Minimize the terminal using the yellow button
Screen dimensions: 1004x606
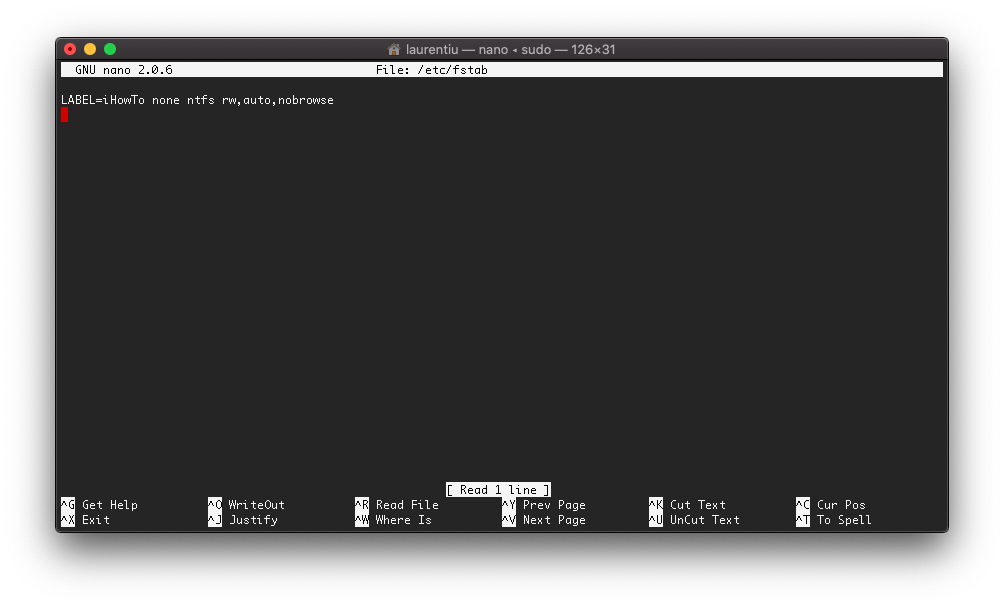[x=90, y=49]
